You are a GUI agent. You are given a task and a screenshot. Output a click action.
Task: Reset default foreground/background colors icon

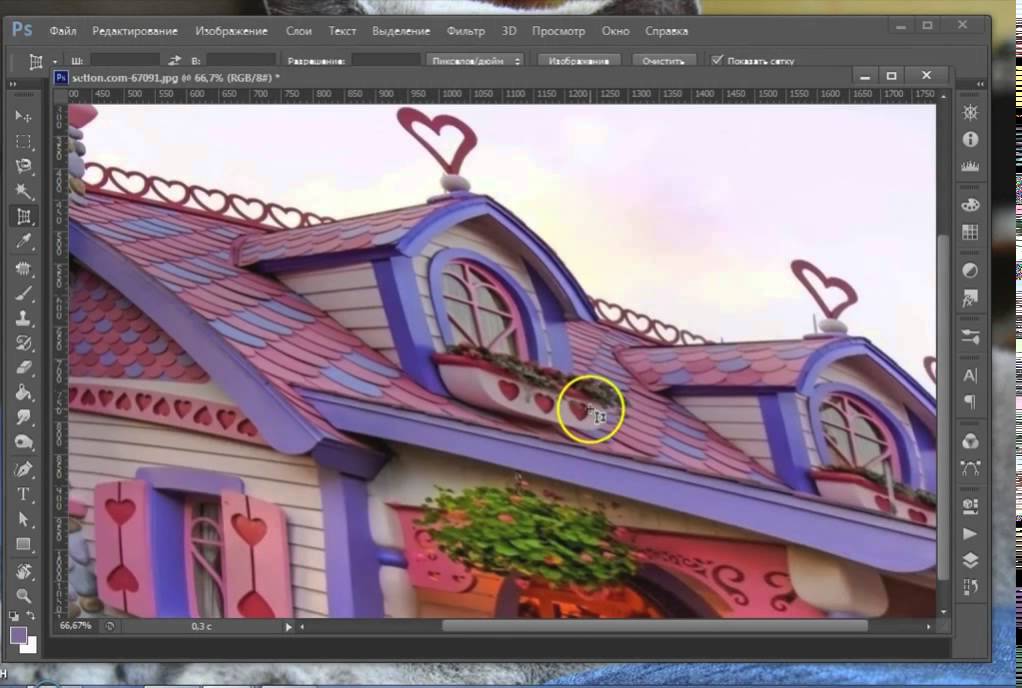coord(14,615)
